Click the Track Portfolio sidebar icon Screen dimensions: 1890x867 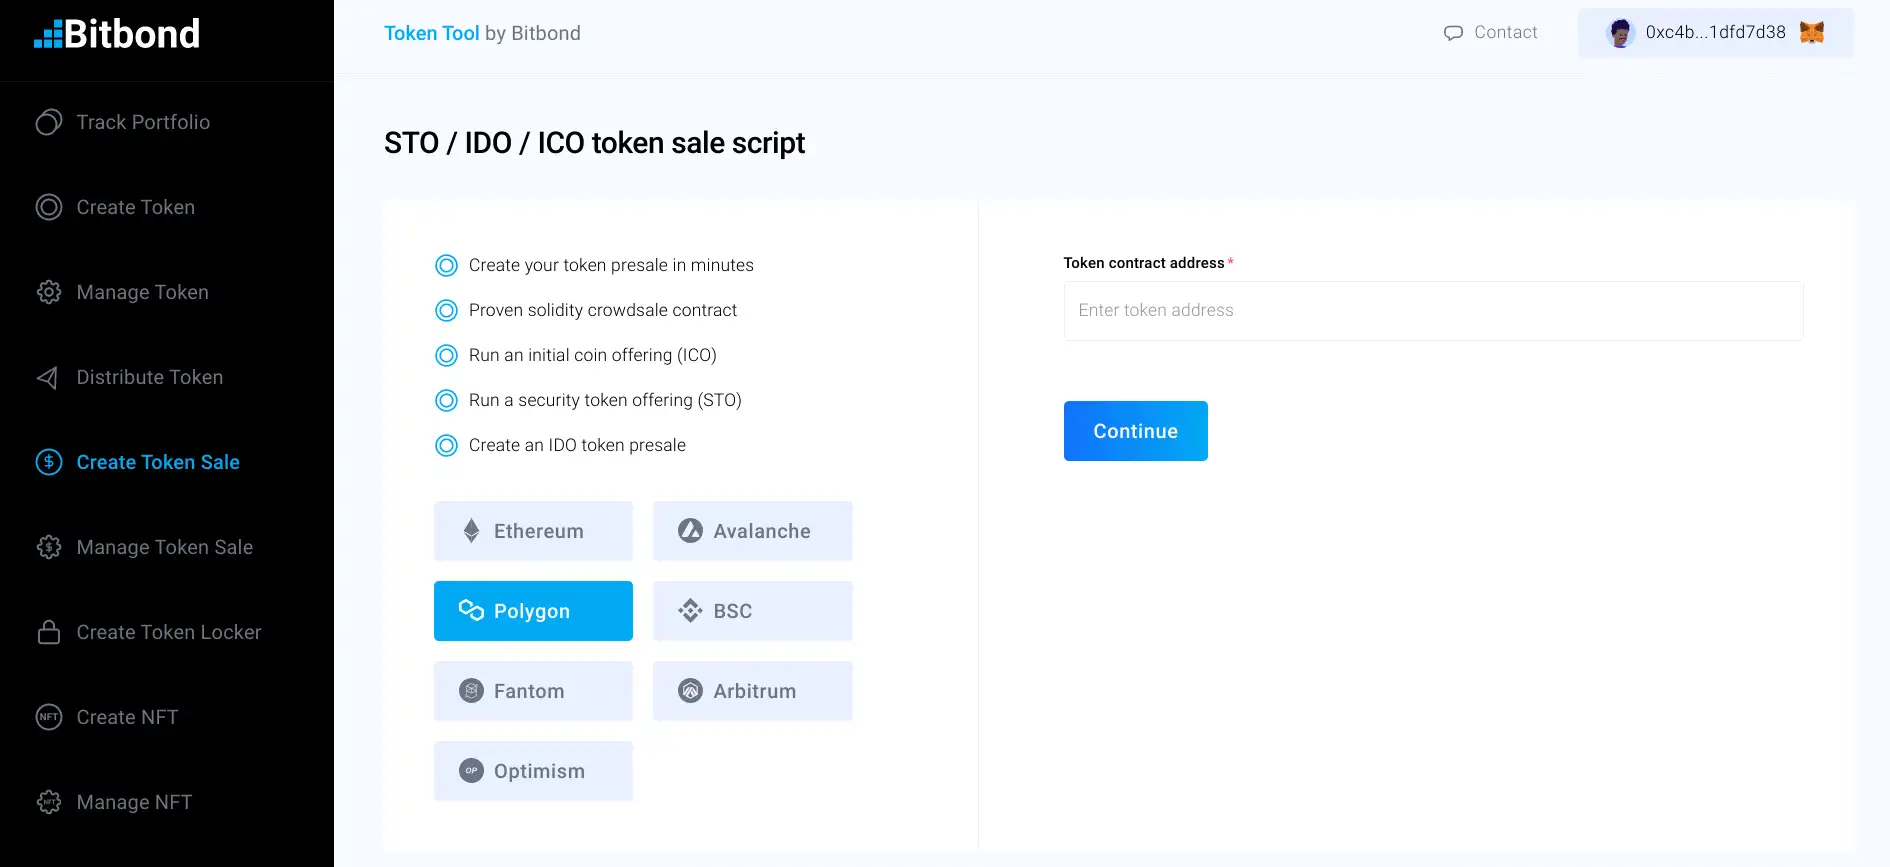pos(49,122)
